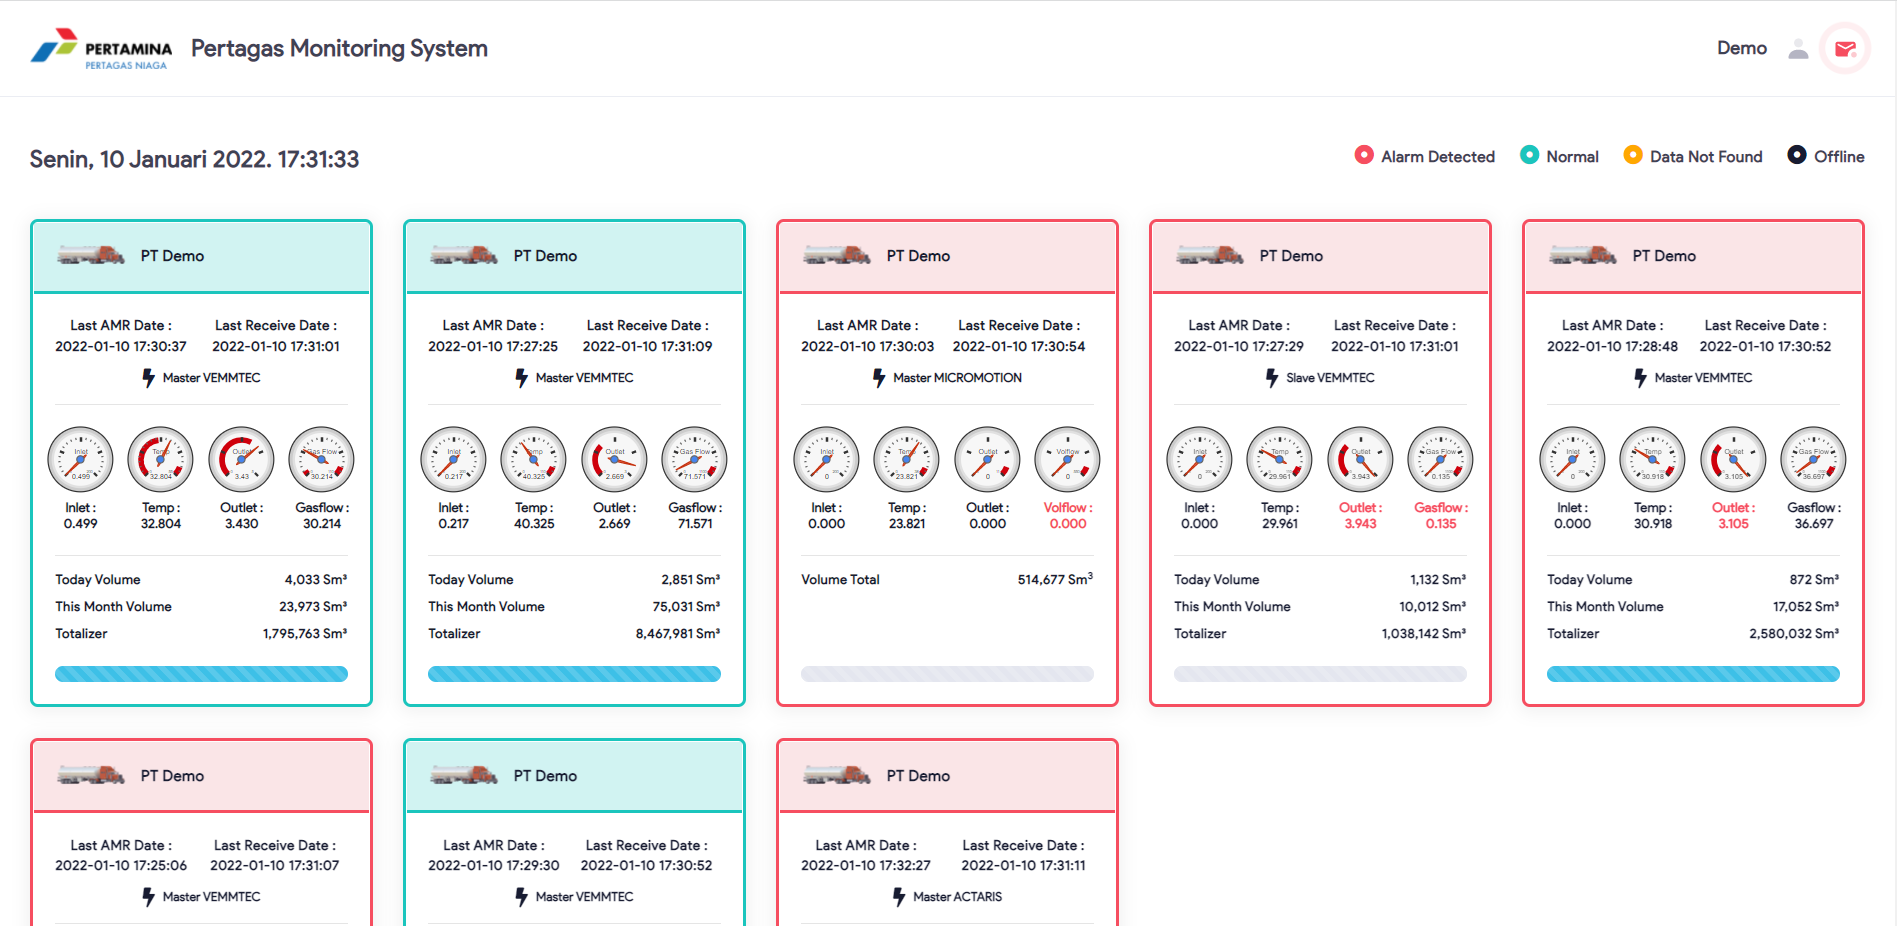The height and width of the screenshot is (926, 1897).
Task: Click the Totalizer value 2,580,032 Sm³
Action: 1793,634
